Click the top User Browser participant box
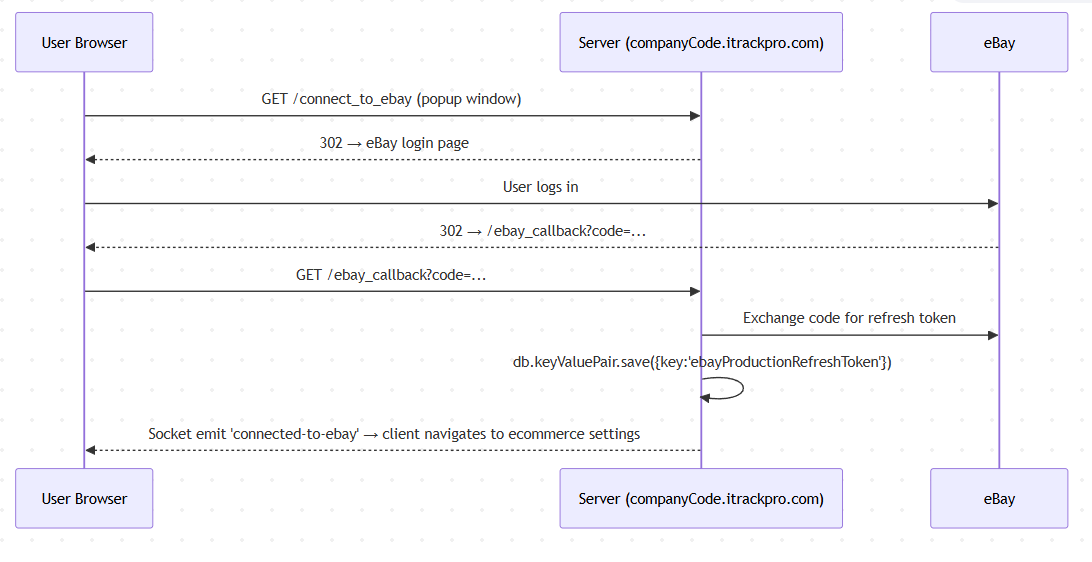1092x562 pixels. pyautogui.click(x=84, y=42)
